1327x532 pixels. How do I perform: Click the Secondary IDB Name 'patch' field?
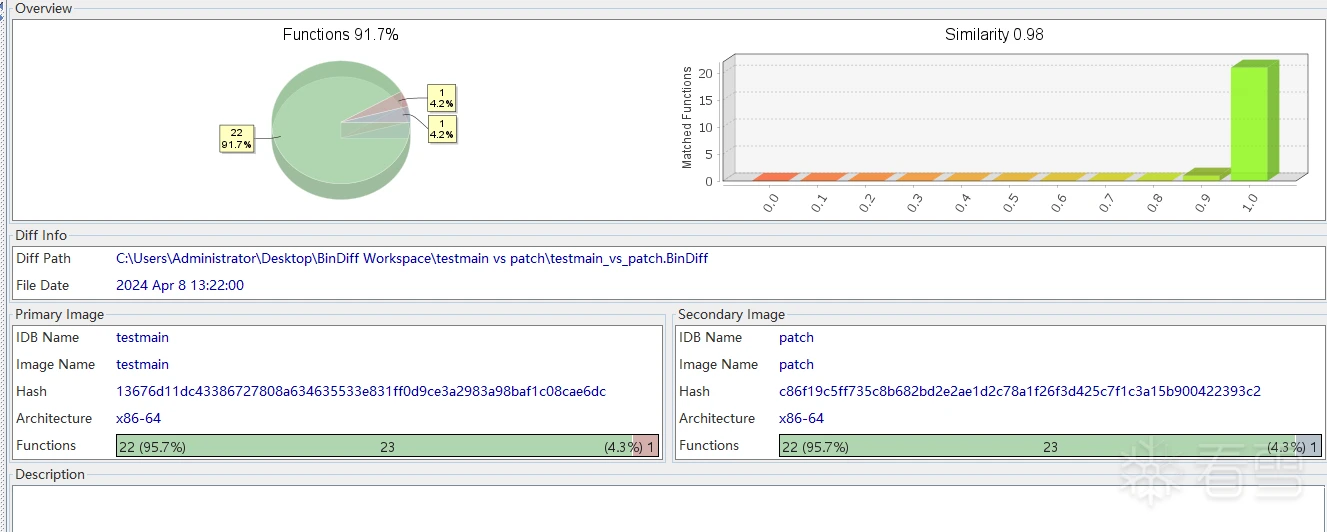pos(797,338)
